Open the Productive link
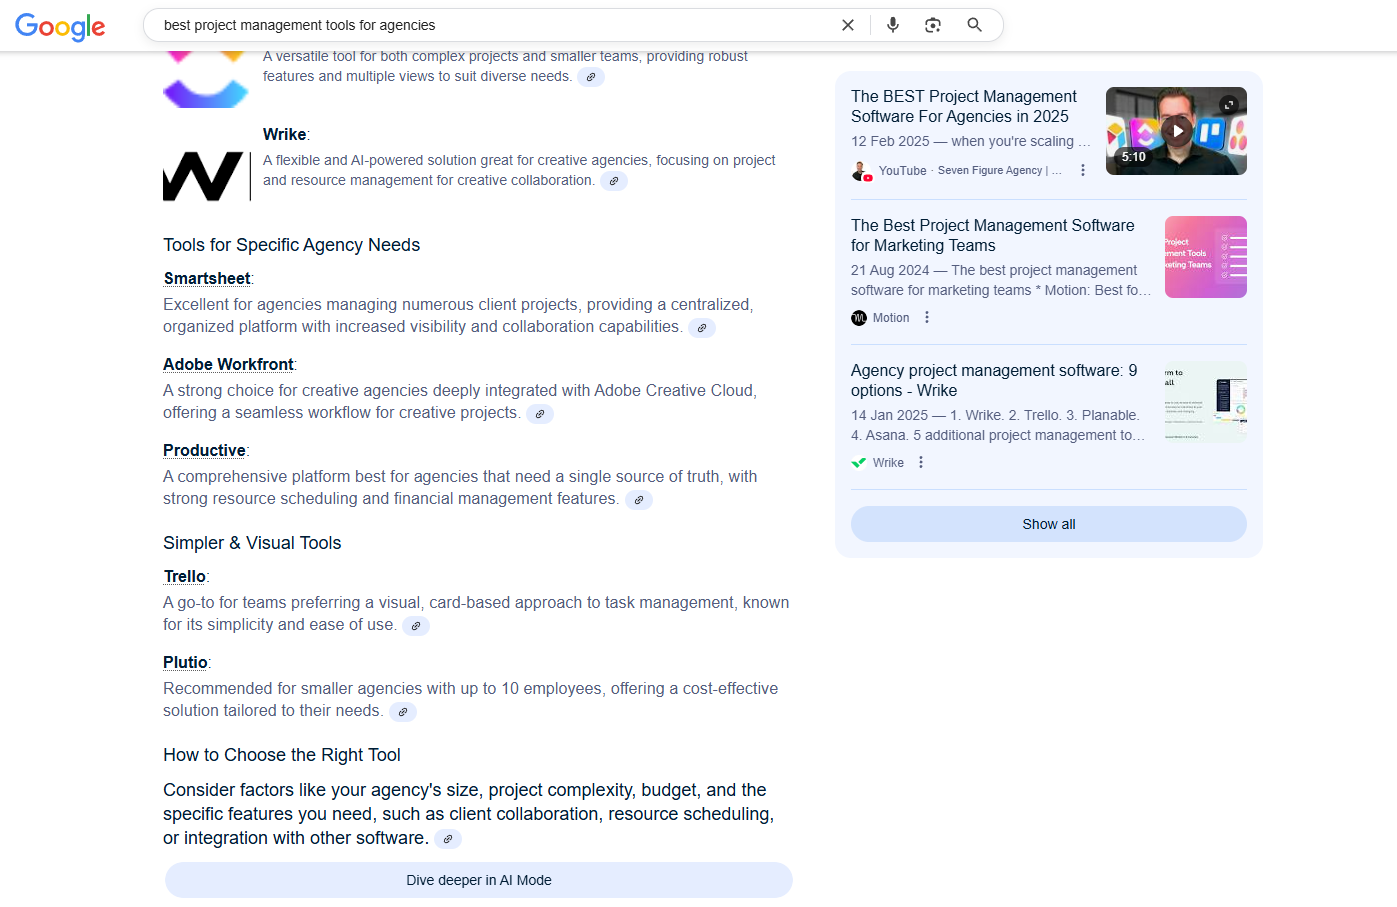This screenshot has height=907, width=1397. pos(204,451)
